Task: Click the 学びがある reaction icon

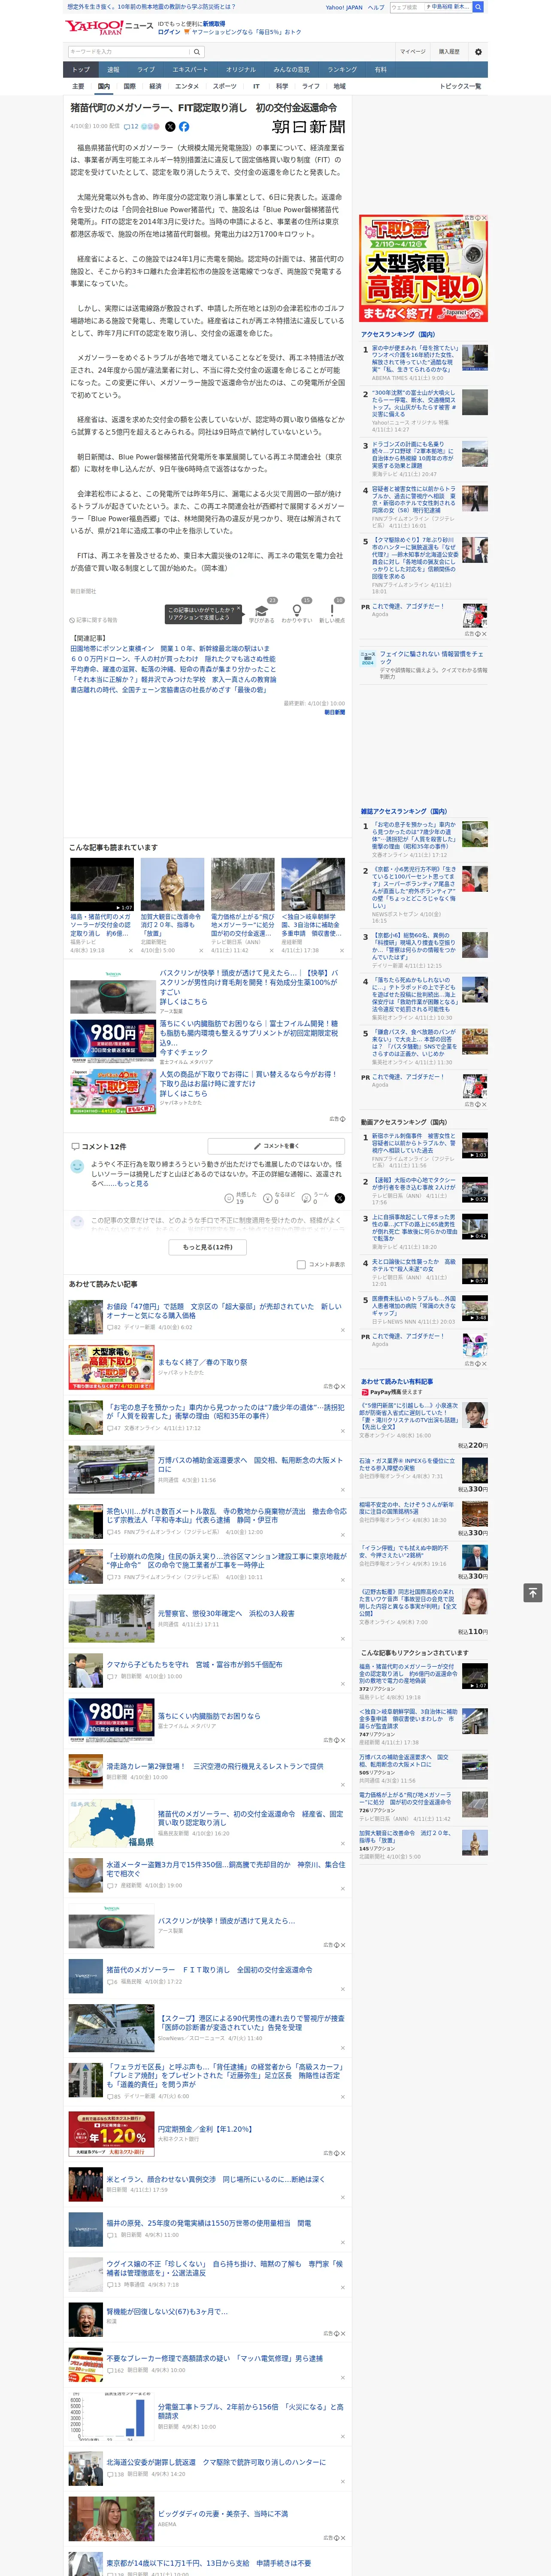Action: coord(262,610)
